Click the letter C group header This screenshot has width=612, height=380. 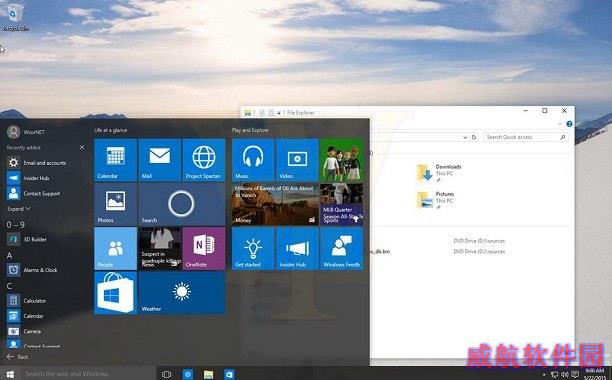pos(9,286)
